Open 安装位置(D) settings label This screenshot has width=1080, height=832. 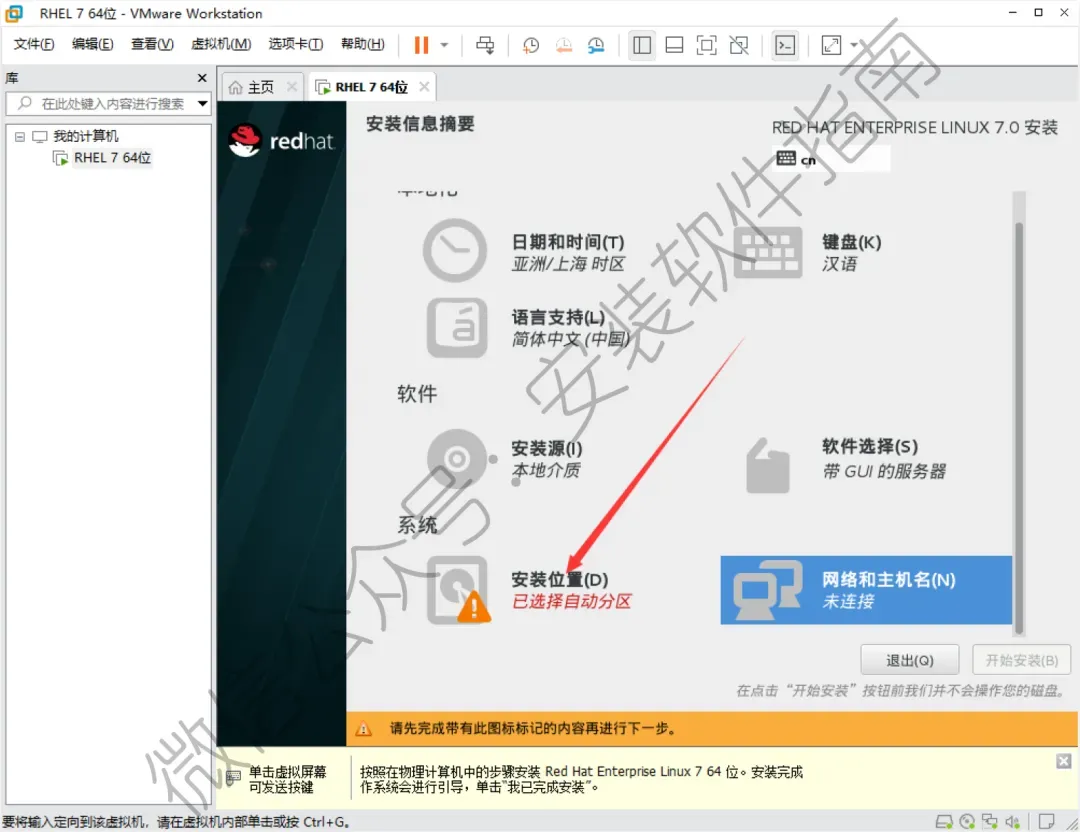pyautogui.click(x=559, y=580)
